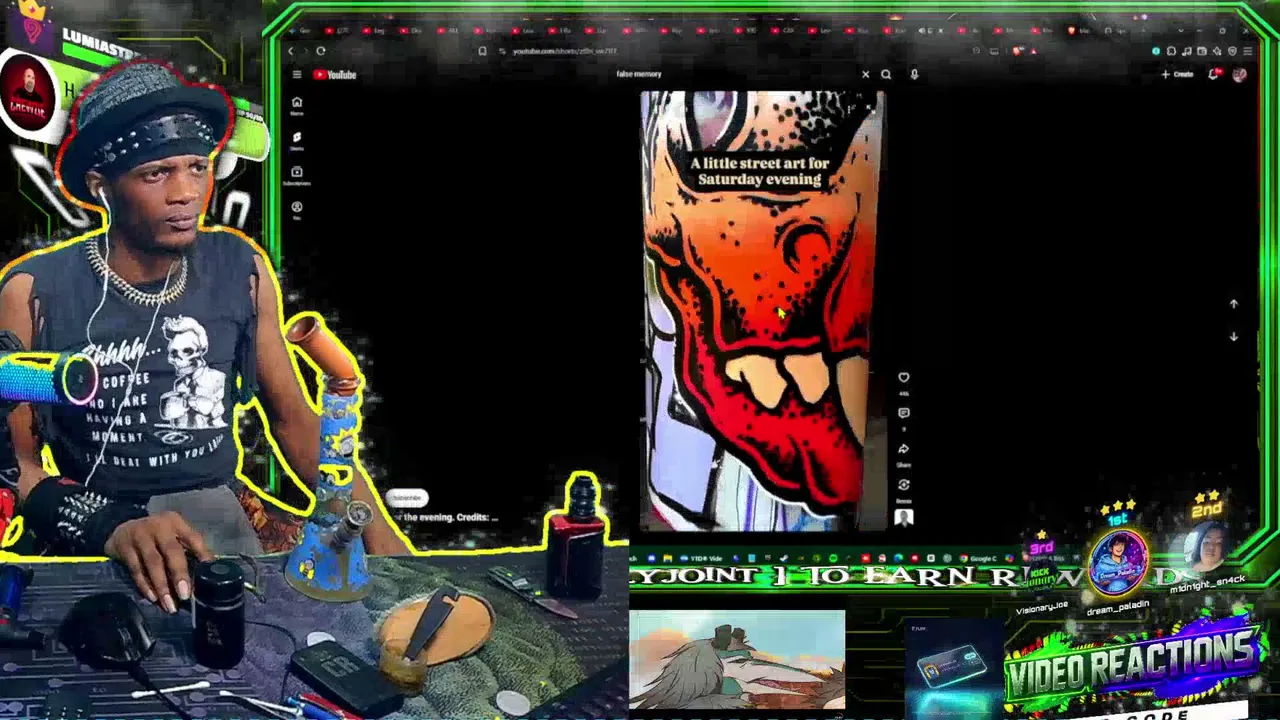
Task: Like the short with heart icon
Action: click(x=904, y=378)
